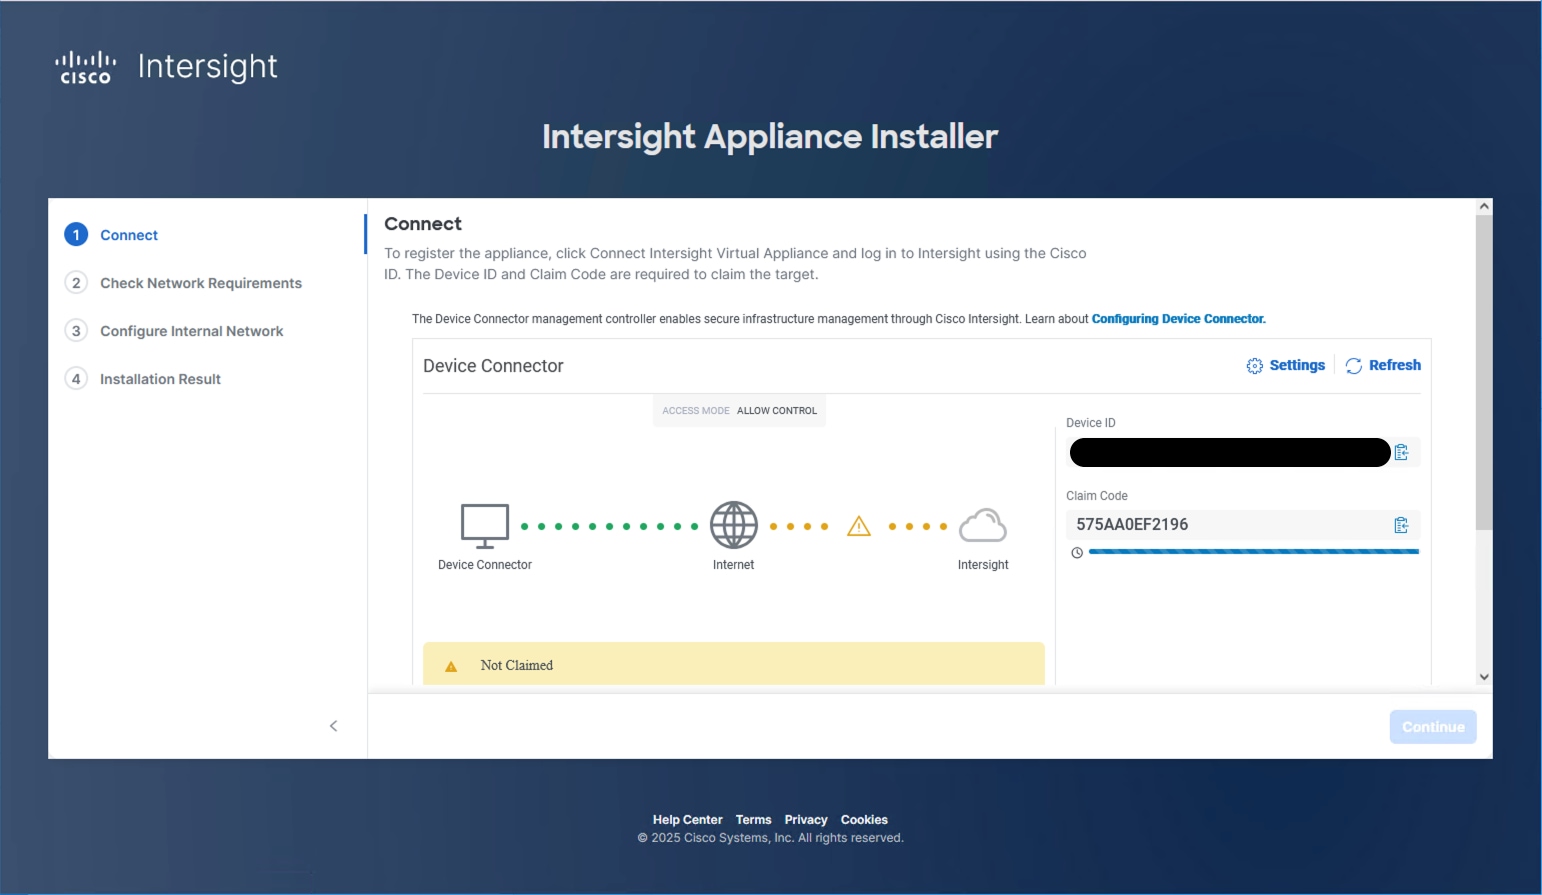Copy the Claim Code to clipboard
Viewport: 1542px width, 895px height.
point(1401,525)
